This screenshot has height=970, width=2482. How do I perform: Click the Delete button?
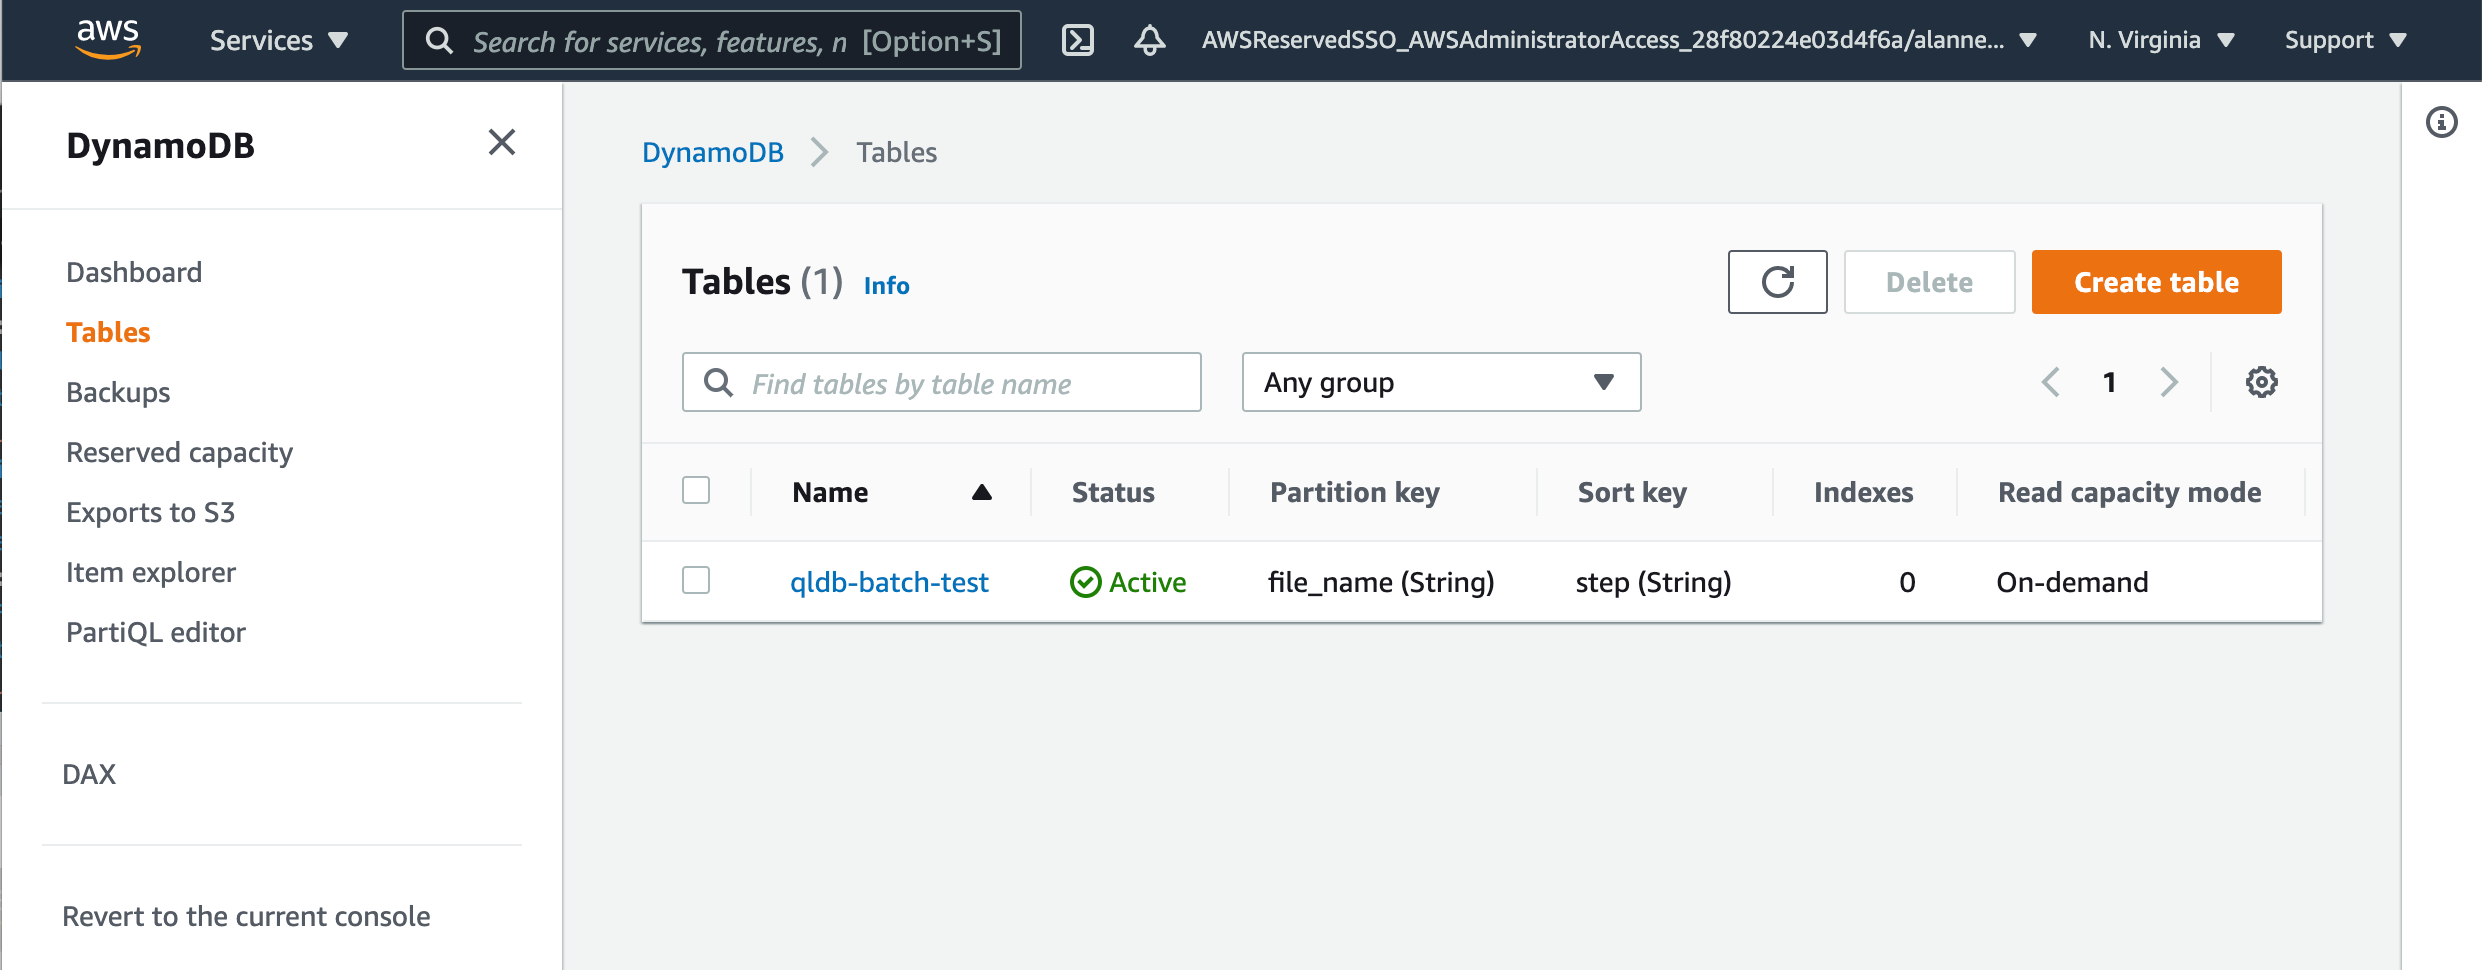coord(1929,282)
